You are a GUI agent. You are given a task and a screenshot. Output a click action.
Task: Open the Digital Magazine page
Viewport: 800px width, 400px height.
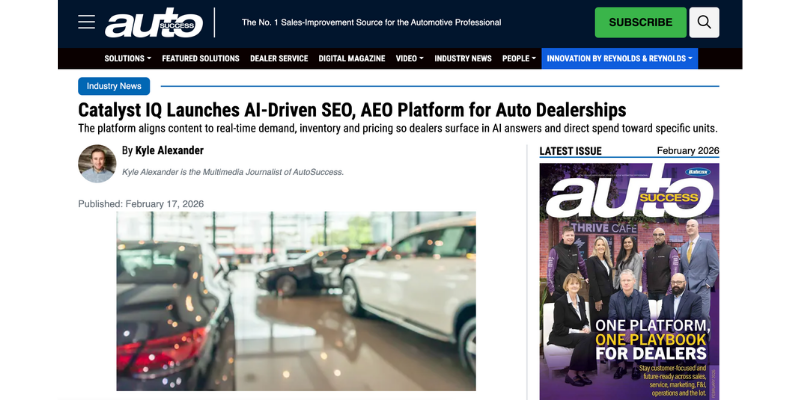(x=352, y=59)
